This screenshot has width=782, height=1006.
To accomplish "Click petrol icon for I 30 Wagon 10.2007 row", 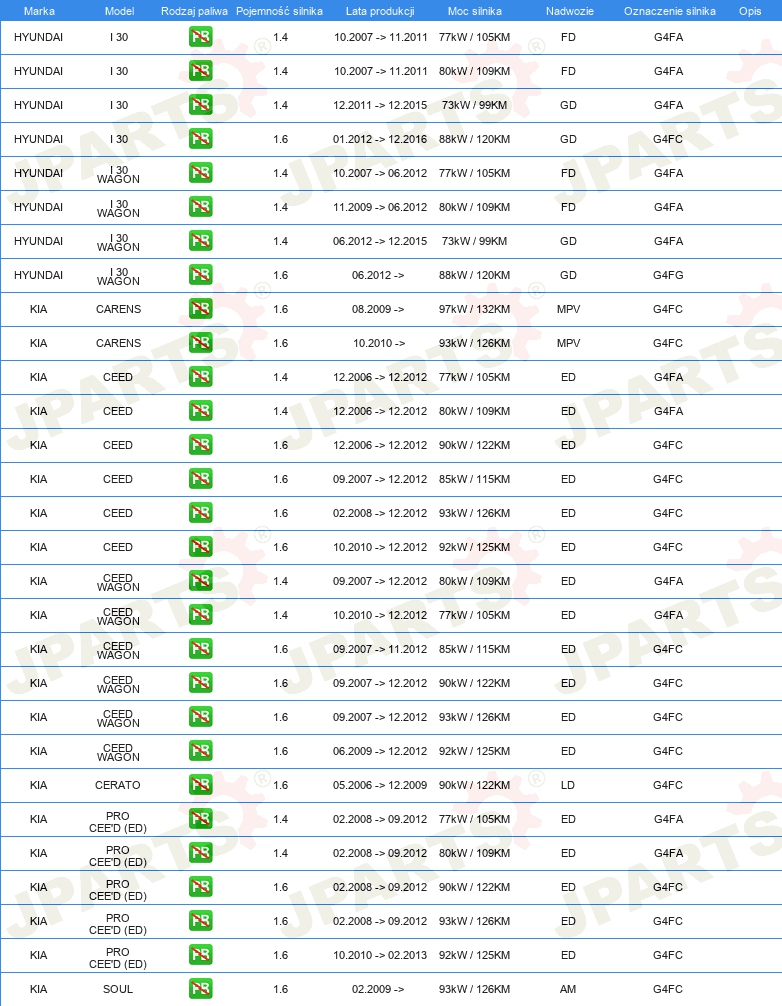I will pos(201,173).
